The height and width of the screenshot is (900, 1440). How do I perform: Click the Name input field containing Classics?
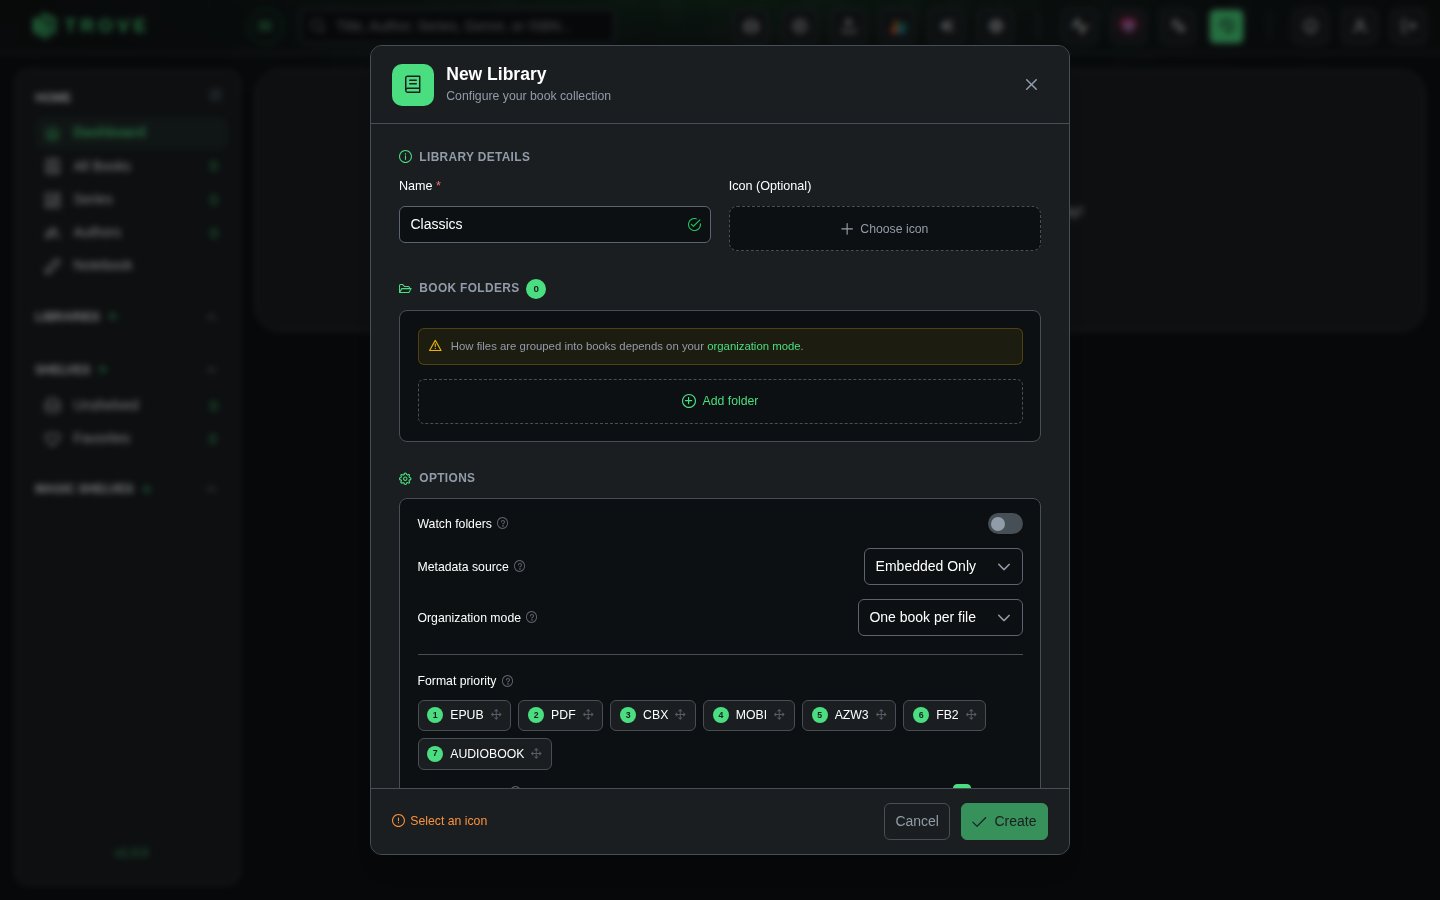pyautogui.click(x=555, y=224)
